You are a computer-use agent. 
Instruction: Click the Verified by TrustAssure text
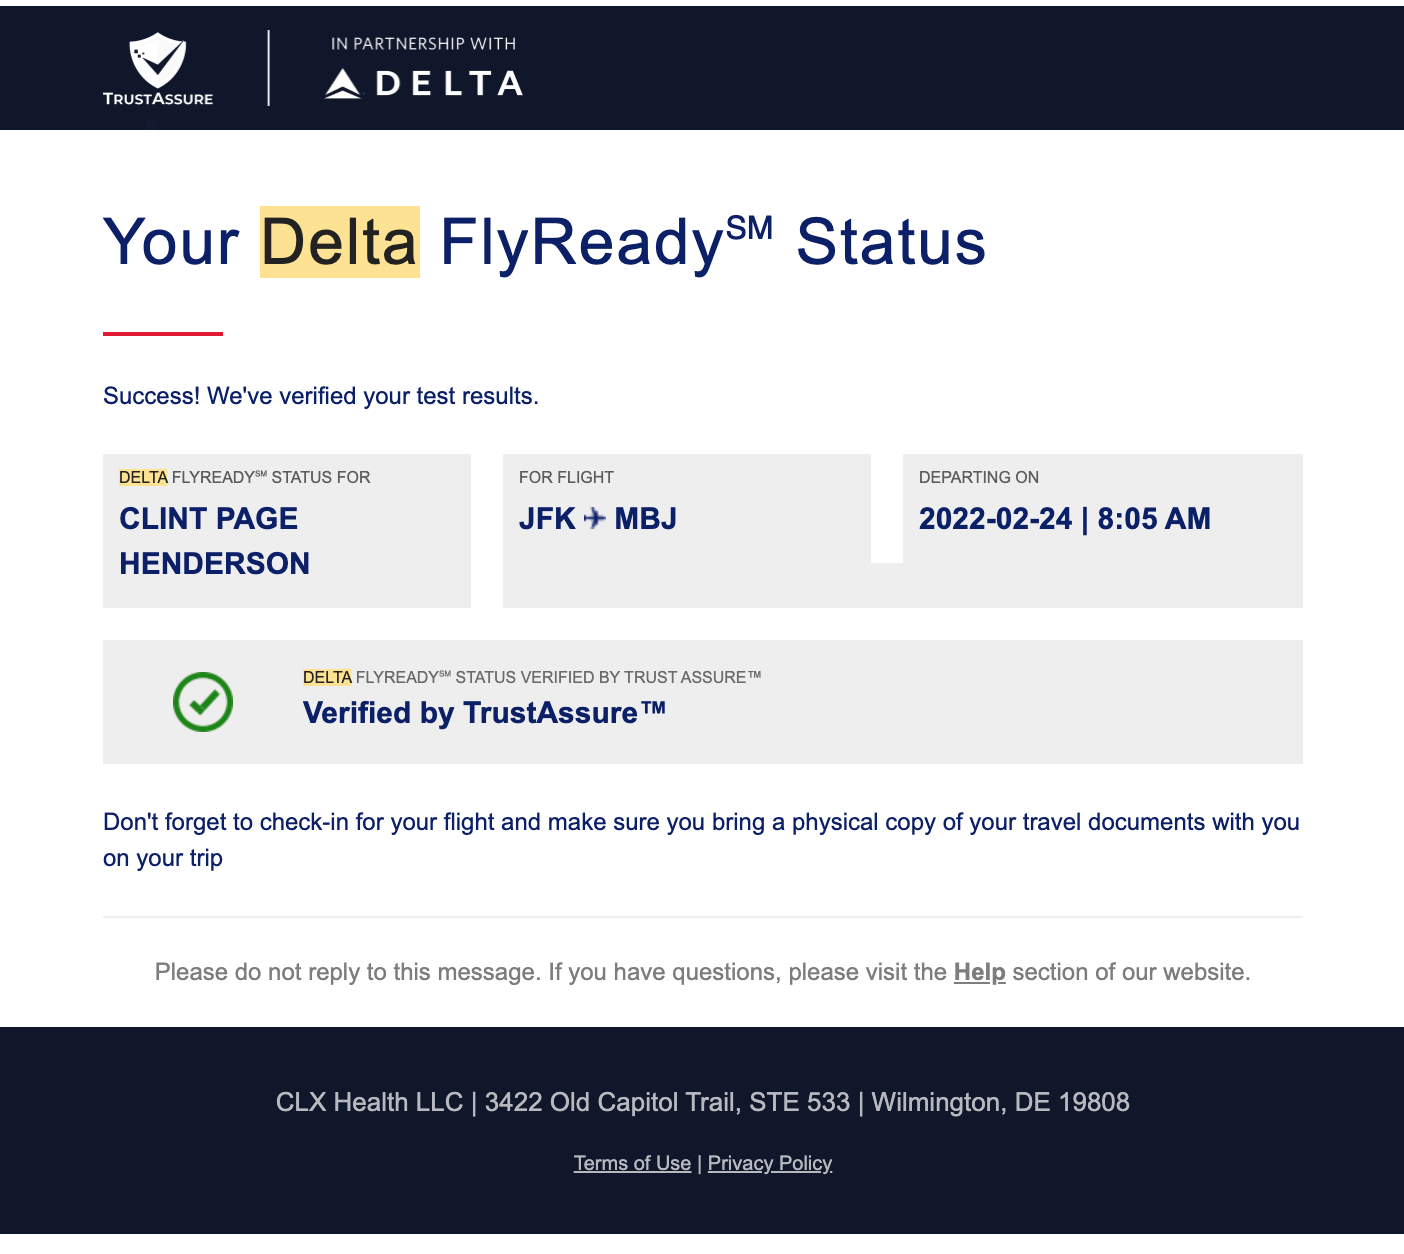click(484, 713)
